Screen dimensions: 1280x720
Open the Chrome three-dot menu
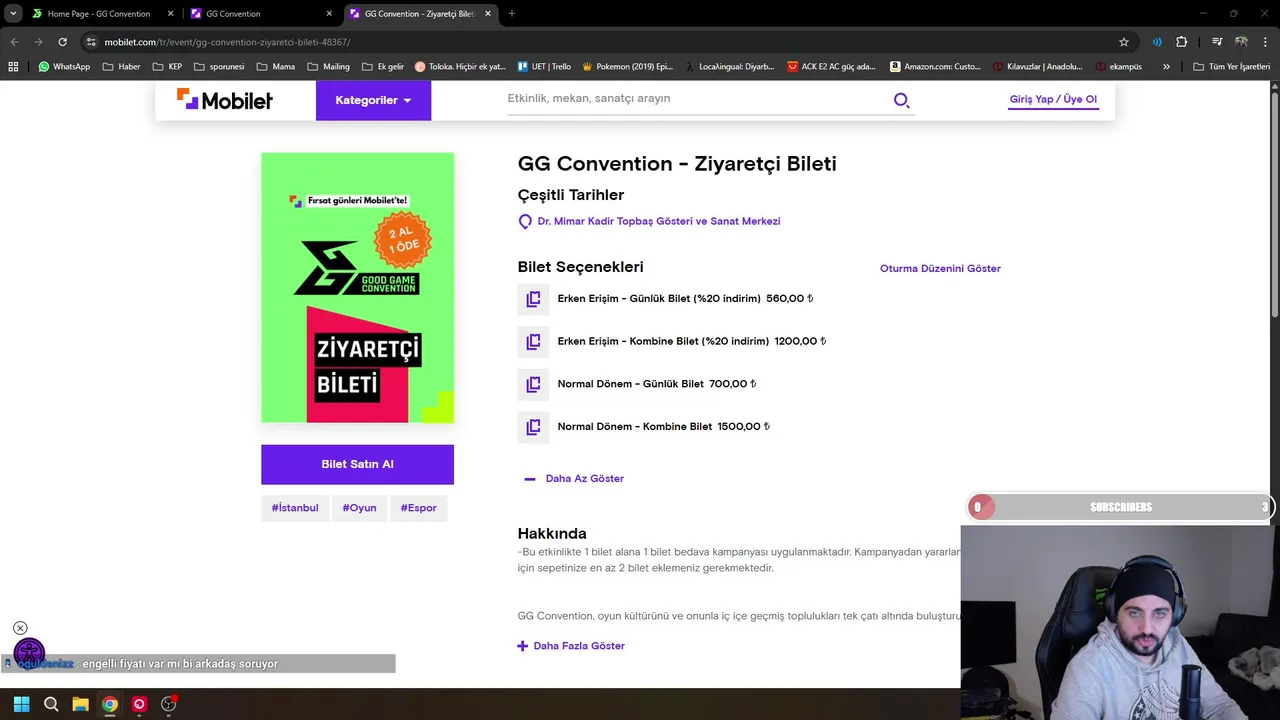[1265, 42]
